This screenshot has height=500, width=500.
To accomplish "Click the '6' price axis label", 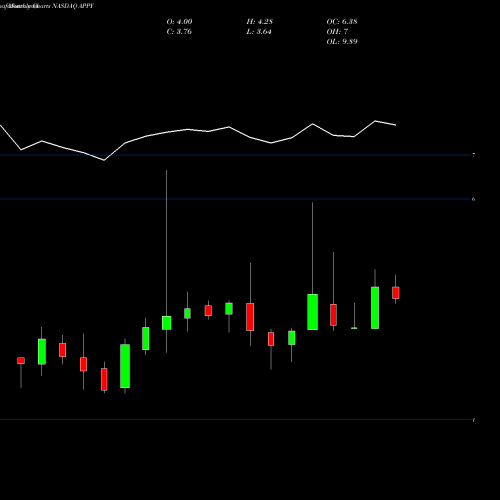I will [473, 199].
